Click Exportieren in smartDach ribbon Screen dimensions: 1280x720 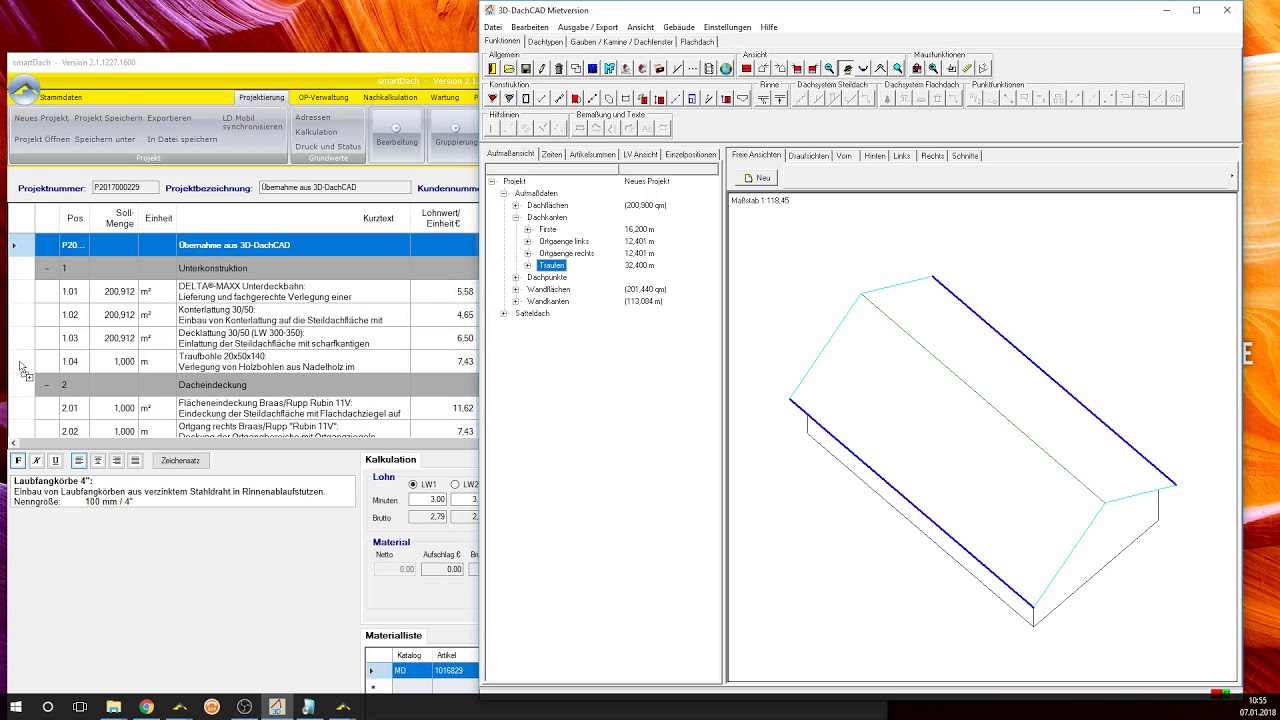[x=169, y=118]
